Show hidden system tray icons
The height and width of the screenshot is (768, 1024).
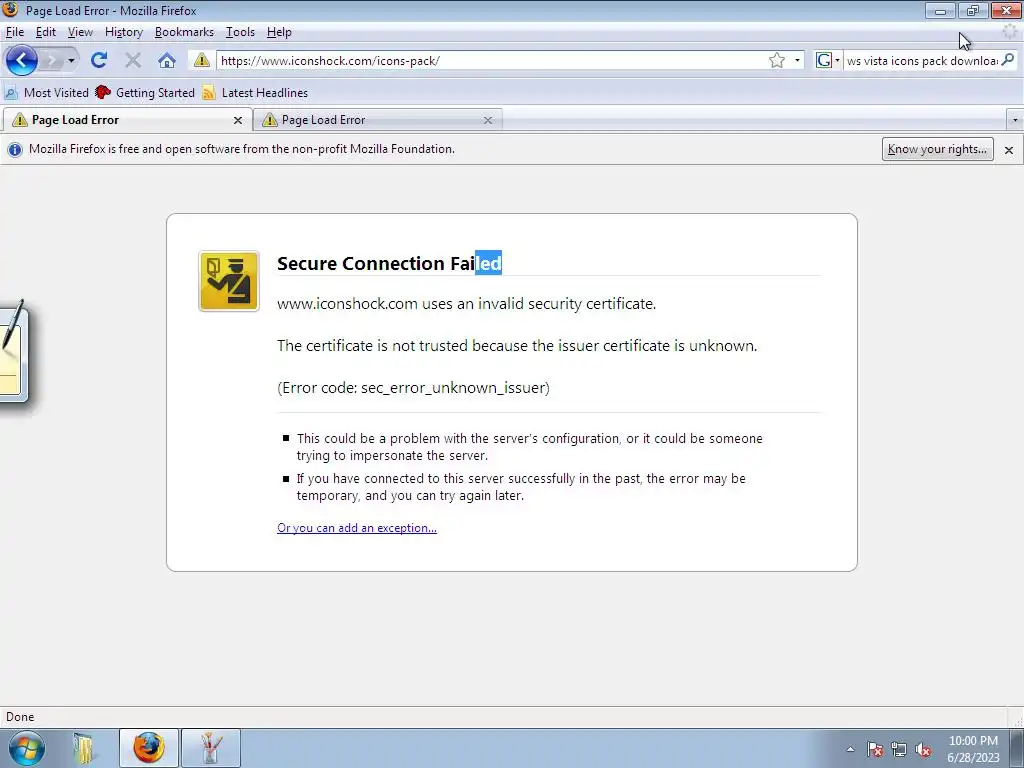pyautogui.click(x=850, y=749)
